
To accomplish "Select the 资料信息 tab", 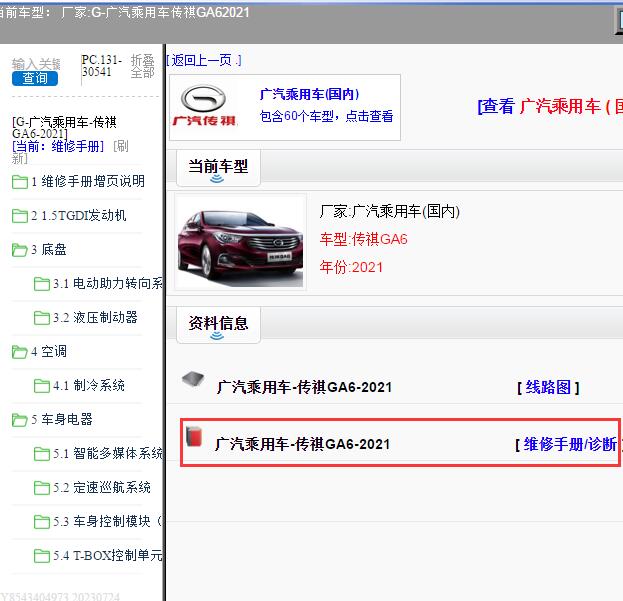I will pos(218,325).
